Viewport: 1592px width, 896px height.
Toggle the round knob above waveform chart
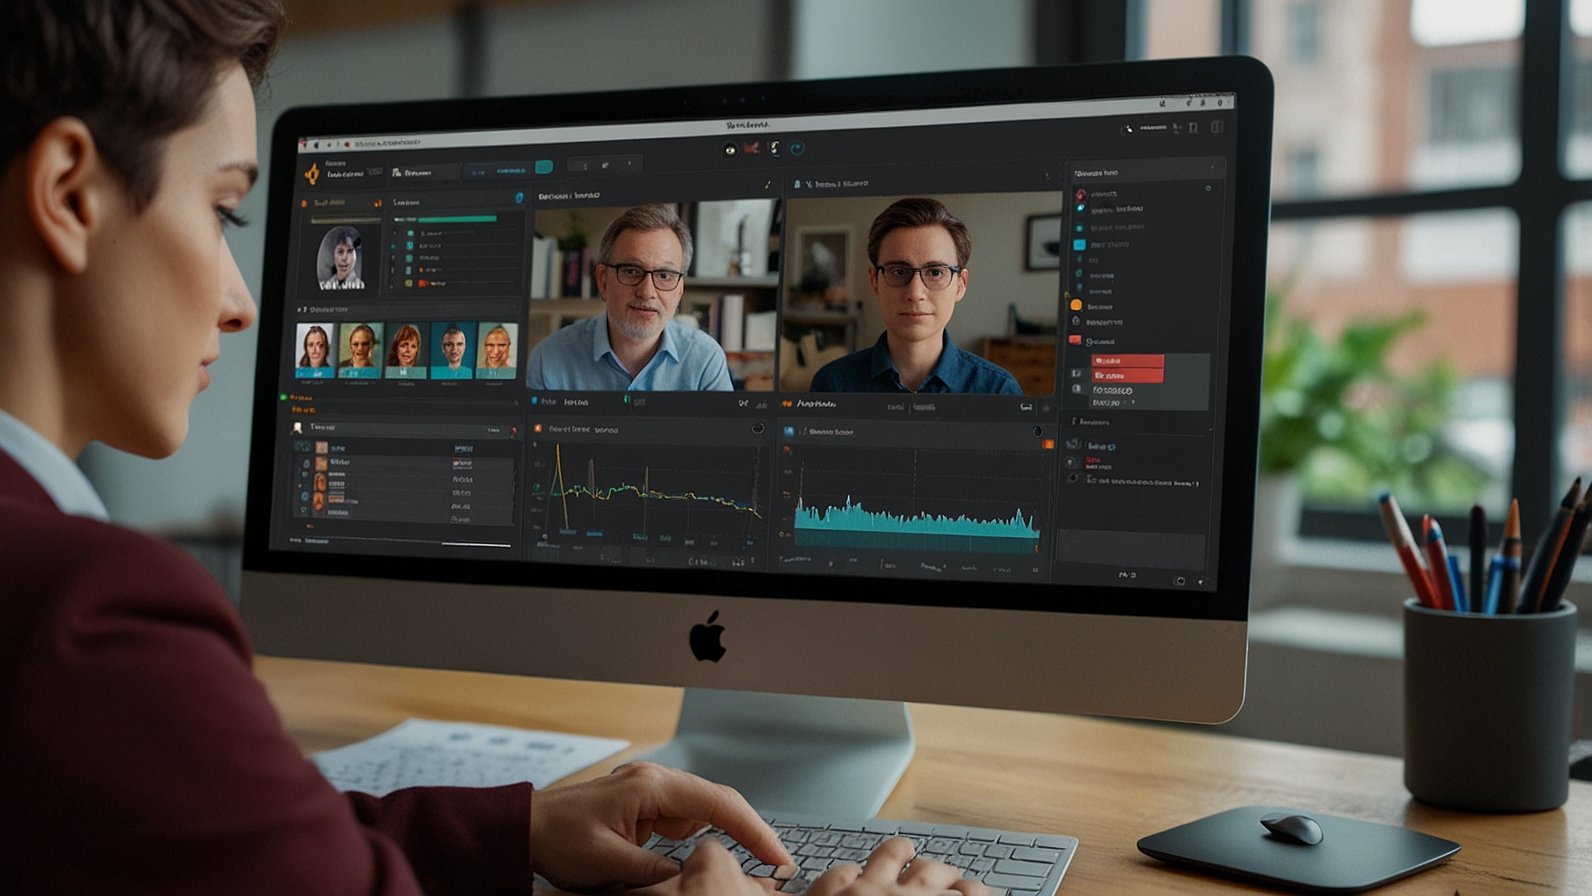point(1037,432)
